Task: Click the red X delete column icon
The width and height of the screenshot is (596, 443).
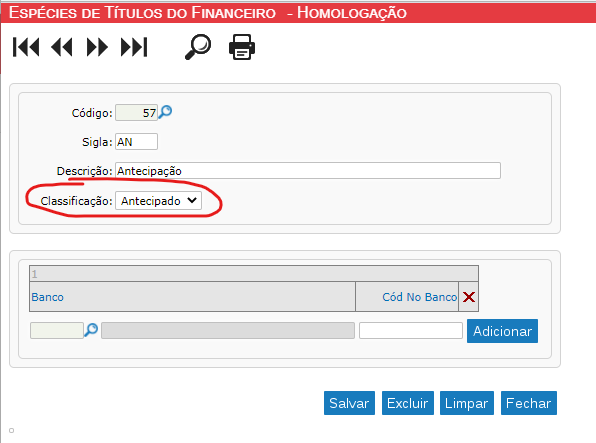Action: click(x=469, y=297)
